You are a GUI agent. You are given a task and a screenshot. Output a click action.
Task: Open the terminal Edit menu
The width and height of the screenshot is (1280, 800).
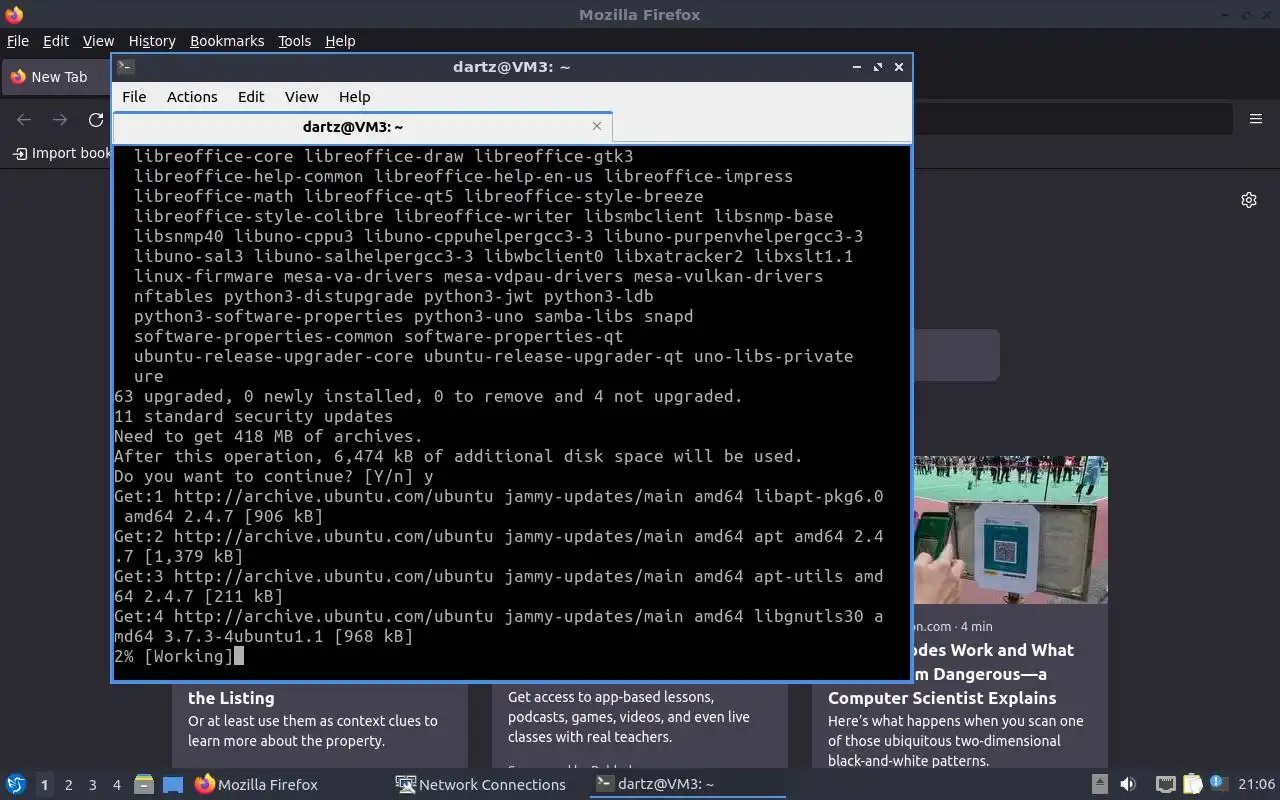point(251,97)
